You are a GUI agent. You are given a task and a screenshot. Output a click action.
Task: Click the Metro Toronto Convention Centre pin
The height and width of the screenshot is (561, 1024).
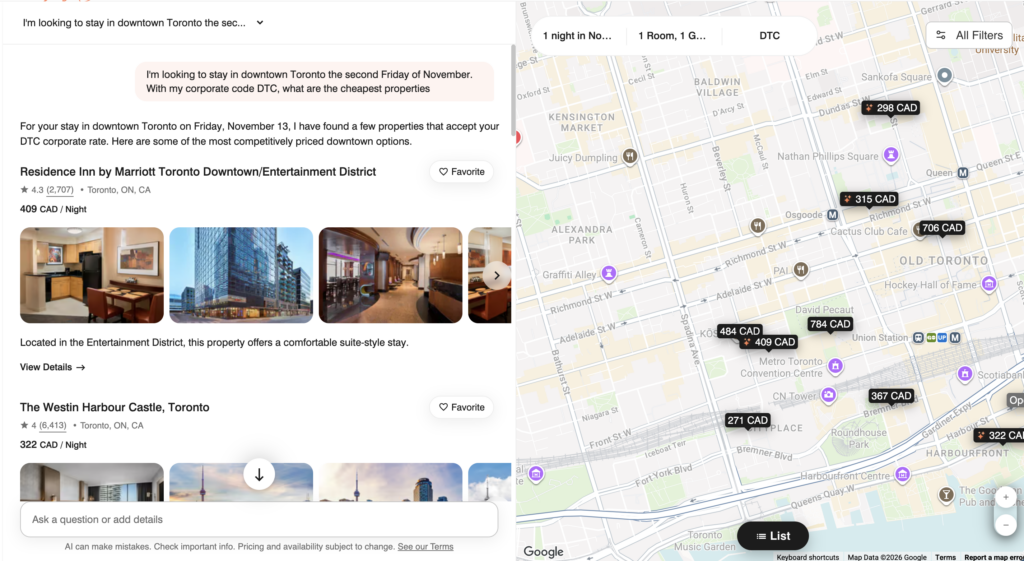coord(835,366)
